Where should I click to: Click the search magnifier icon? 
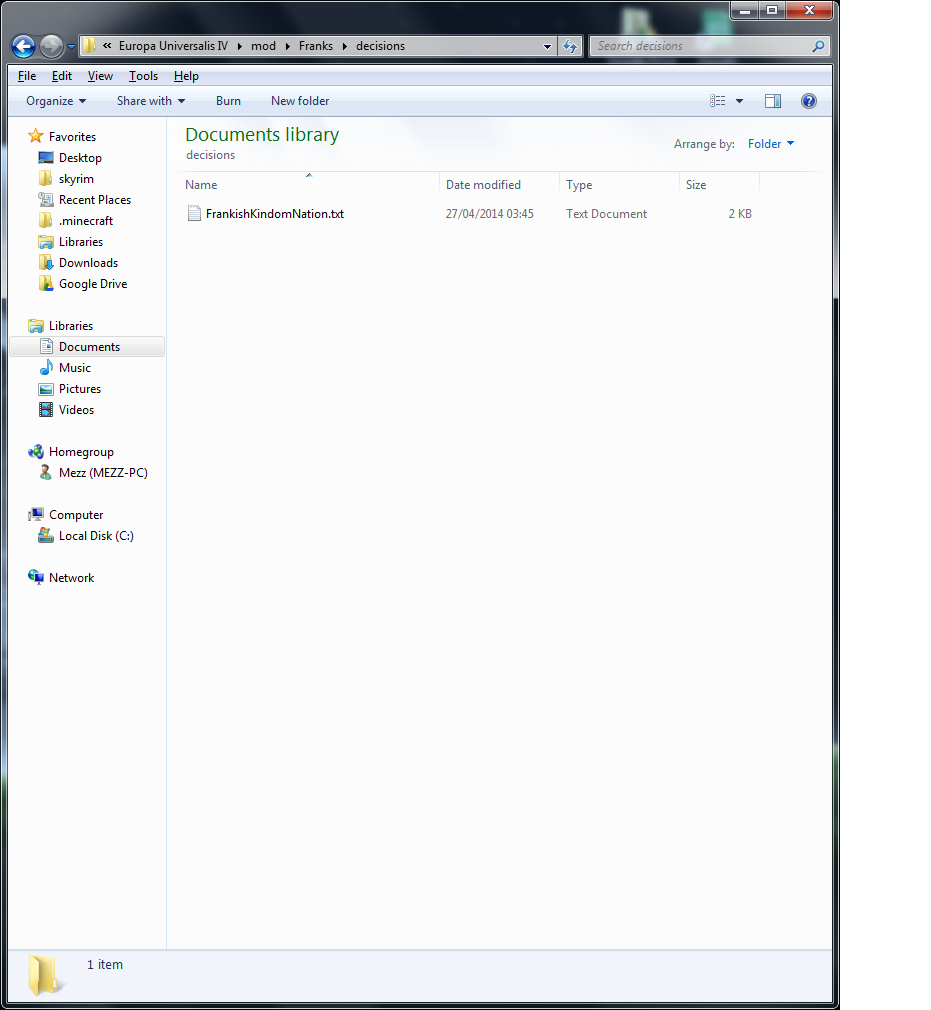point(818,46)
